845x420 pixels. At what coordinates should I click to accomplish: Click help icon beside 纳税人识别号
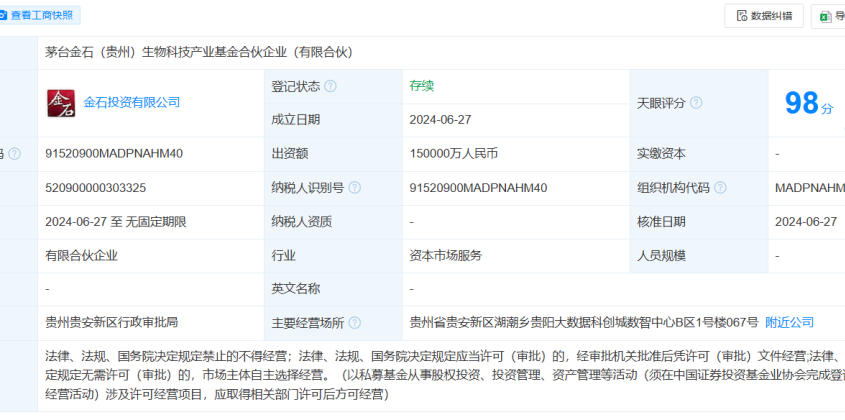(x=354, y=188)
